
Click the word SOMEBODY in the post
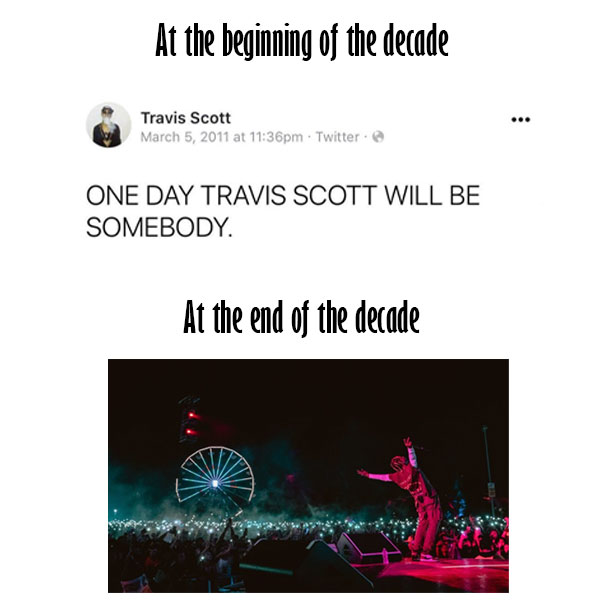157,227
